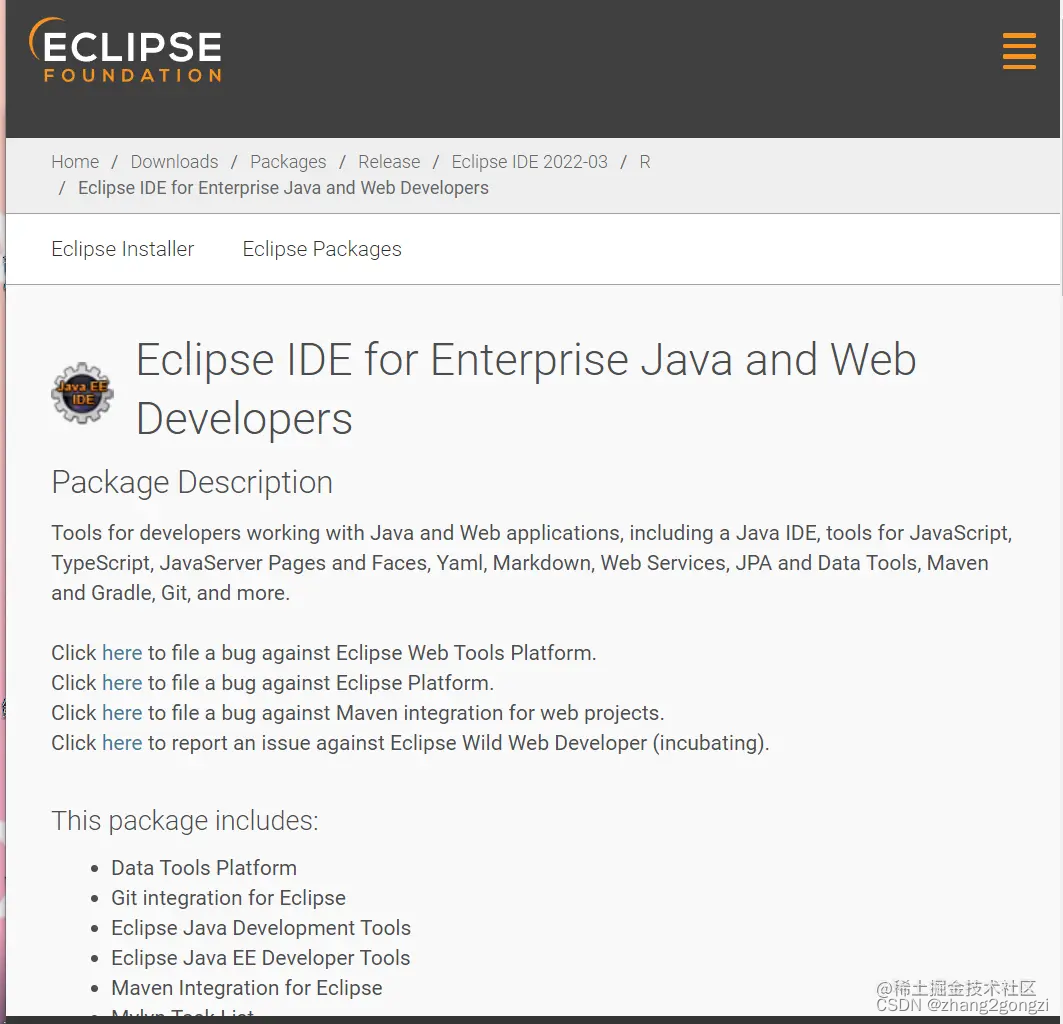Click the Package Description heading

(x=192, y=483)
